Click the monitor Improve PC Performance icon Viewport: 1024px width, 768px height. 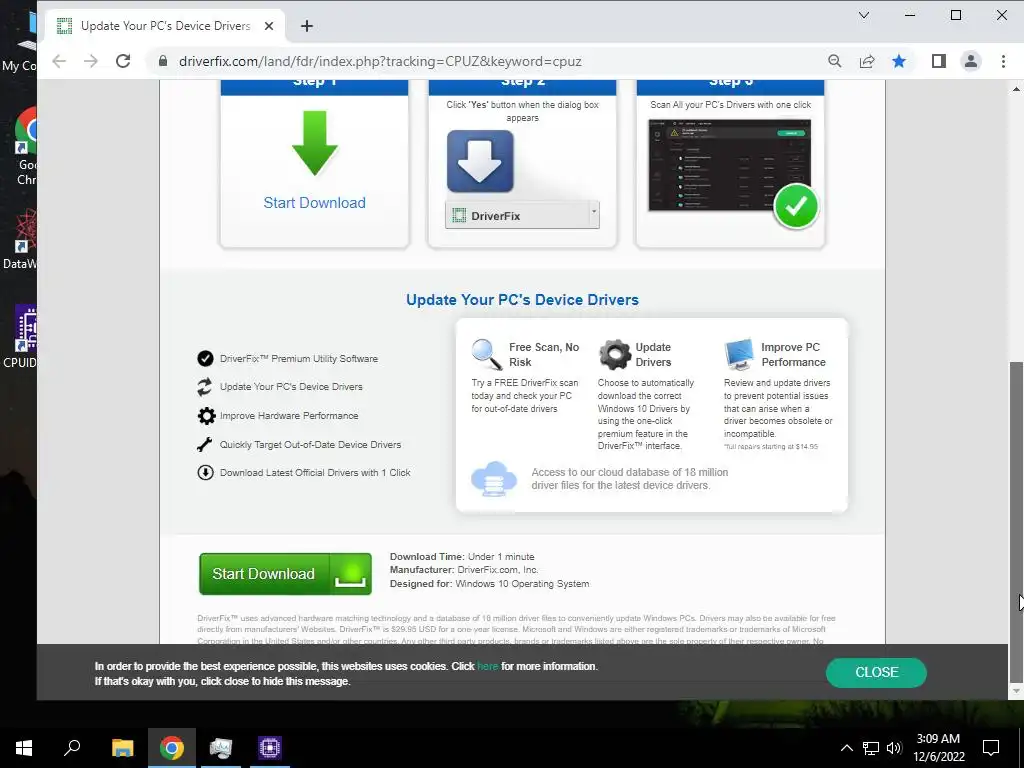(739, 355)
